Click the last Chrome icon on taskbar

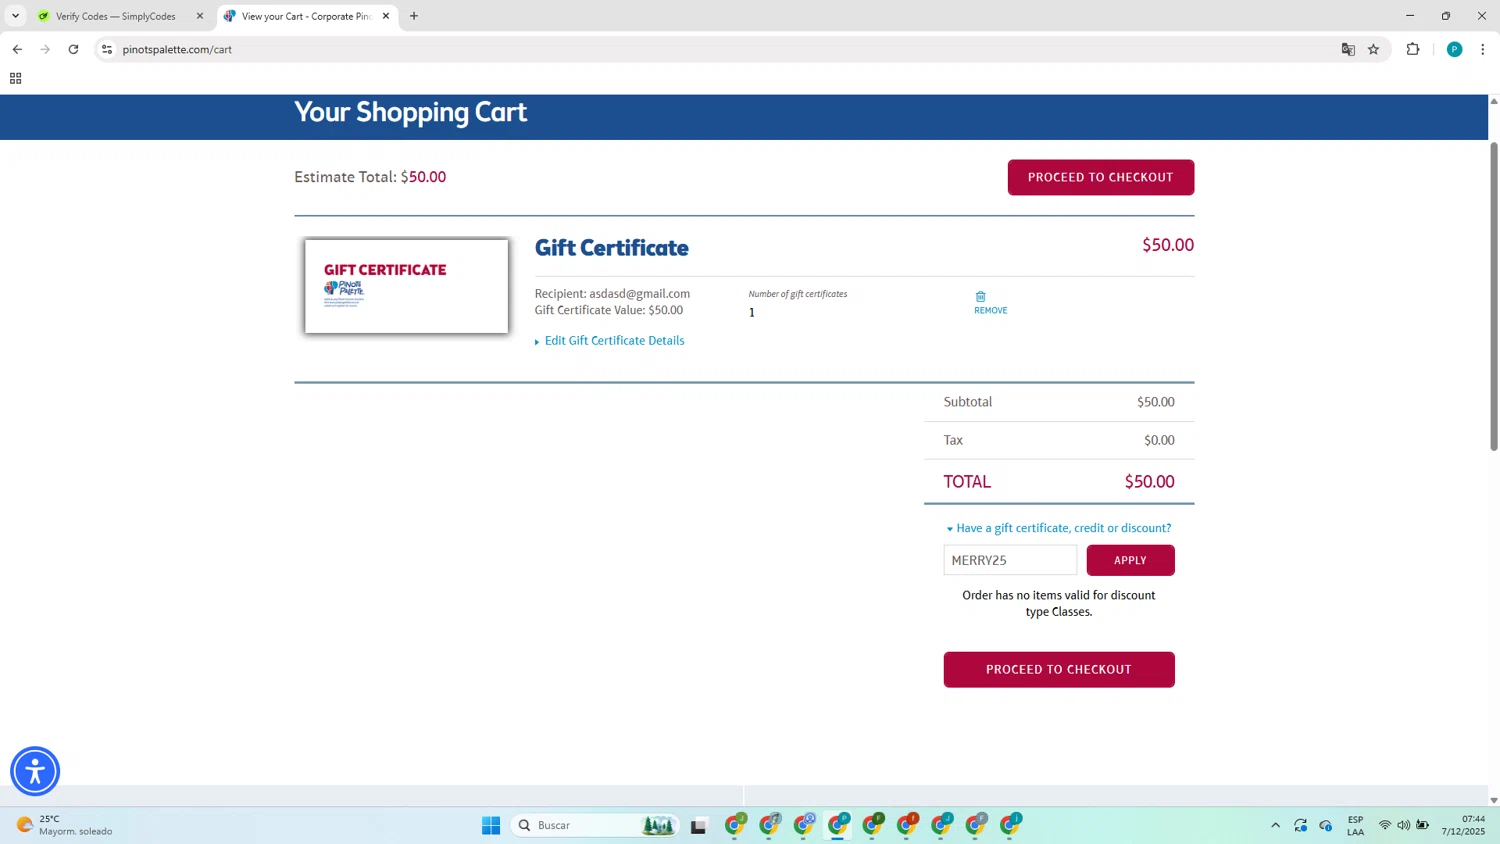point(1011,825)
